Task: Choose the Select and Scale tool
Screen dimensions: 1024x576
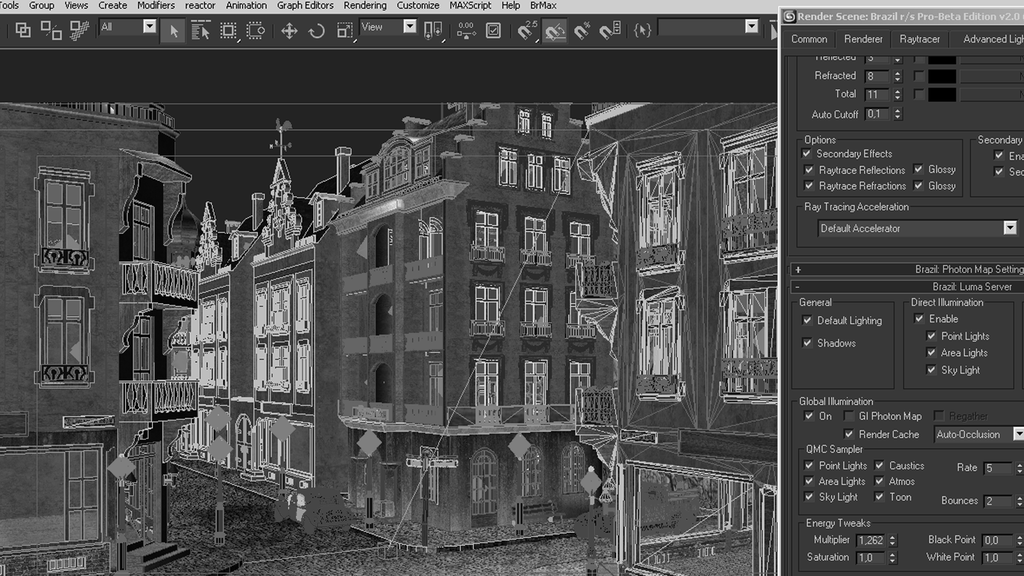Action: point(344,31)
